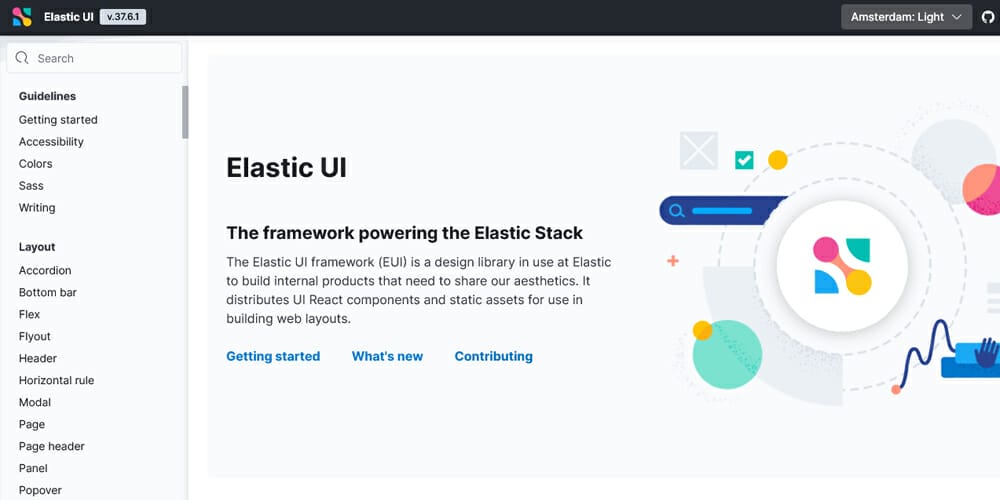This screenshot has height=500, width=1000.
Task: Open the Amsterdam: Light theme dropdown
Action: click(906, 17)
